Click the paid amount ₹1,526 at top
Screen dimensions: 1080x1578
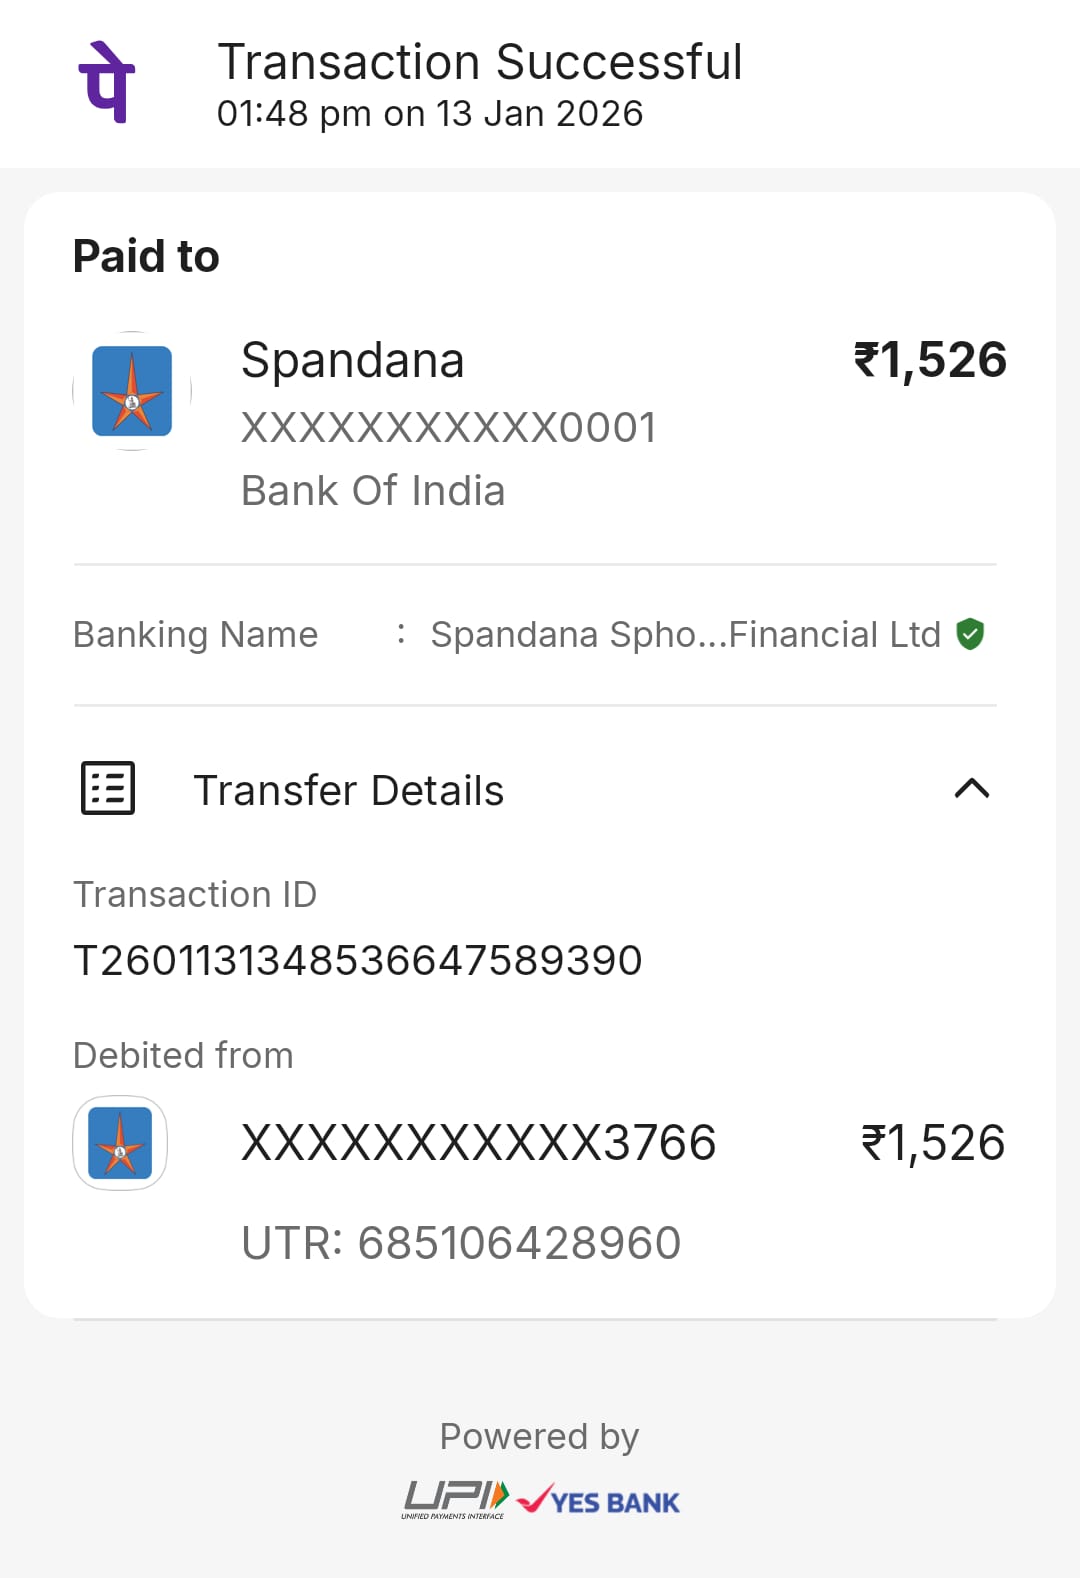click(x=930, y=360)
